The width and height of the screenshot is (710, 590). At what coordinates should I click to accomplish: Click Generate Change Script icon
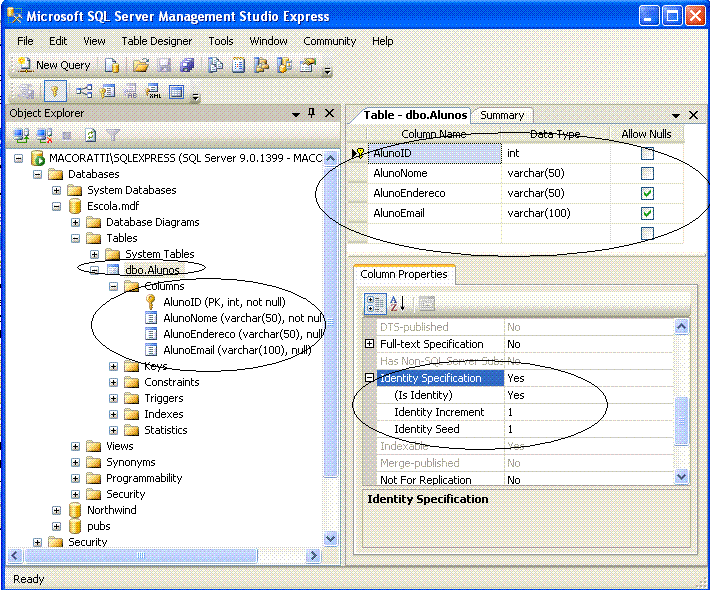click(x=26, y=92)
